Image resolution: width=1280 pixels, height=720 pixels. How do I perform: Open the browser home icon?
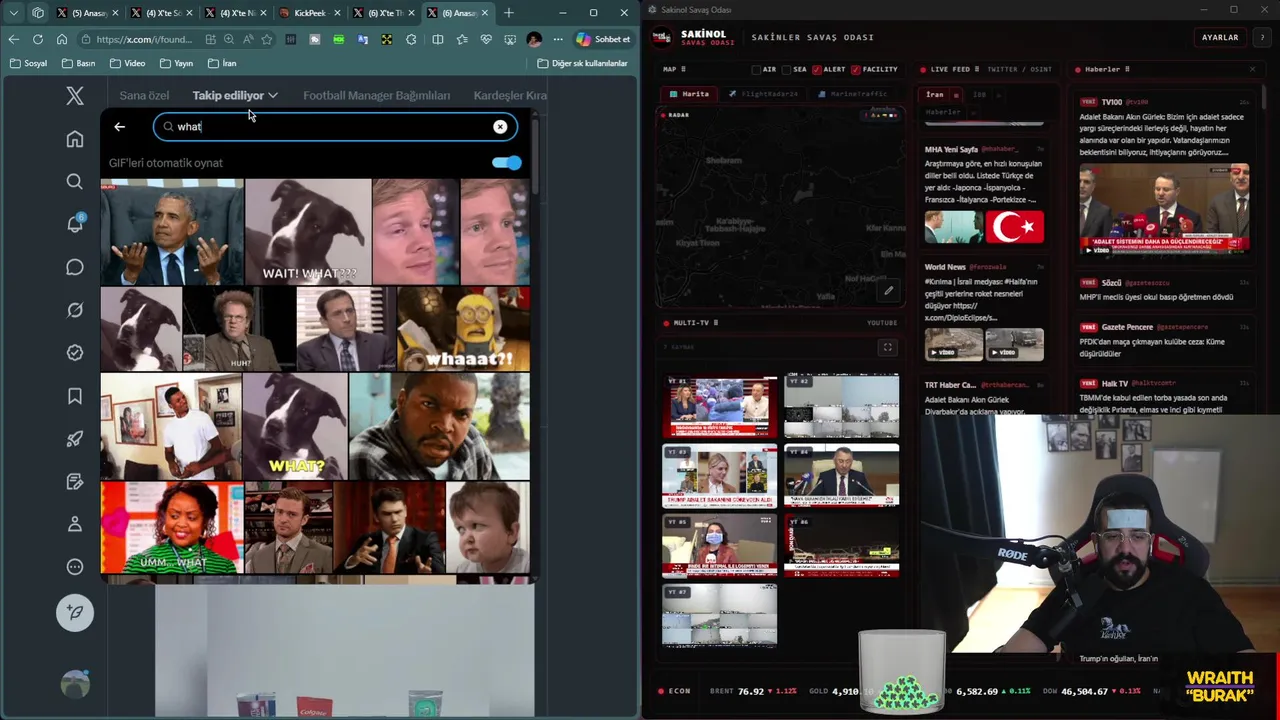[x=62, y=39]
